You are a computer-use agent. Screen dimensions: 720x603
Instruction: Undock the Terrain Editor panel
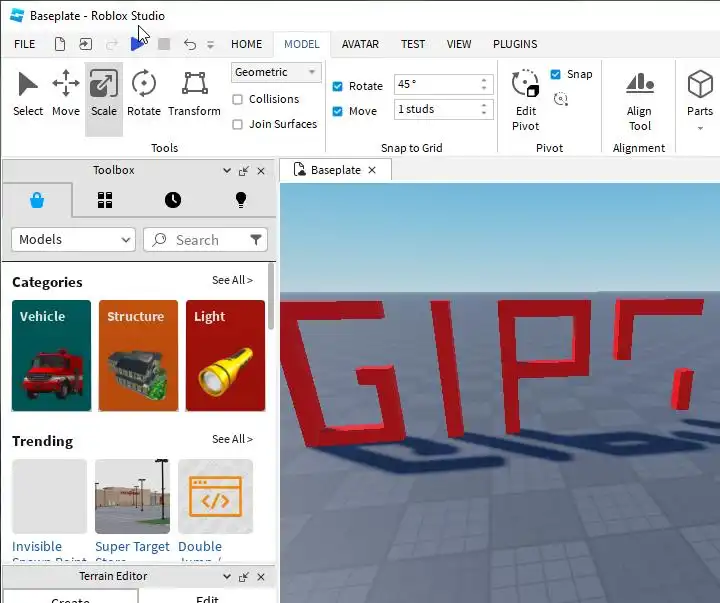[244, 577]
